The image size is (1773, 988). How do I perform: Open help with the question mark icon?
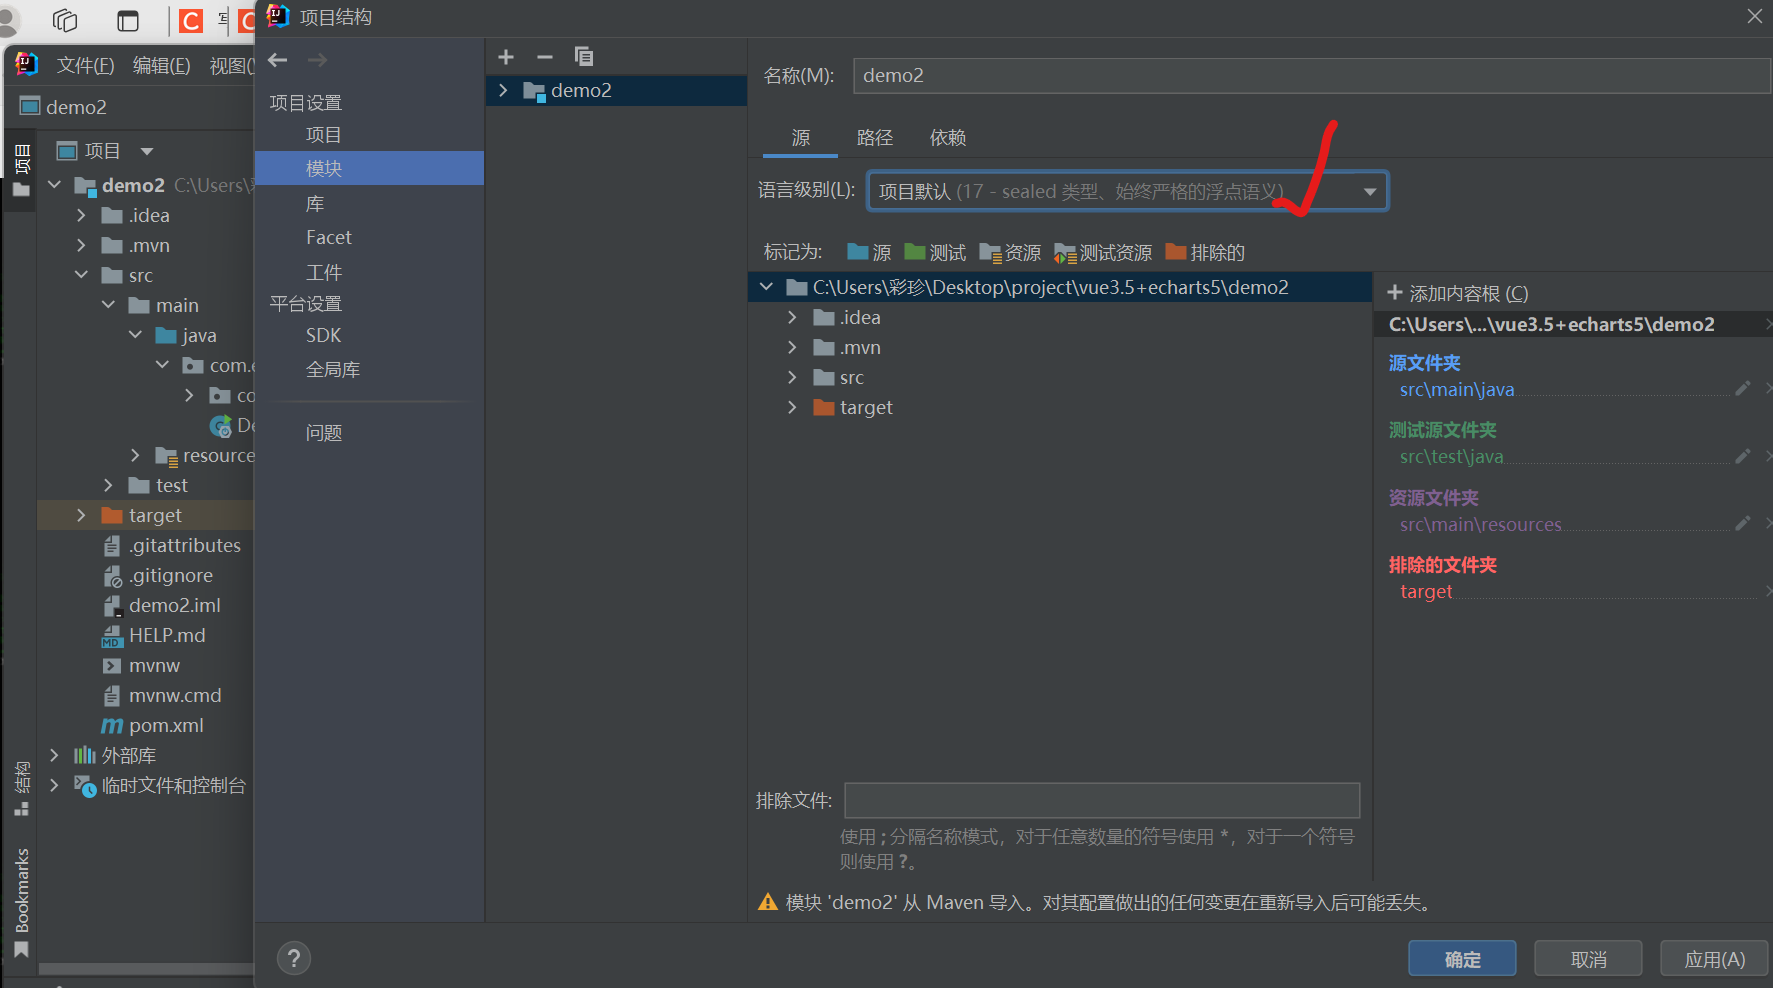293,958
